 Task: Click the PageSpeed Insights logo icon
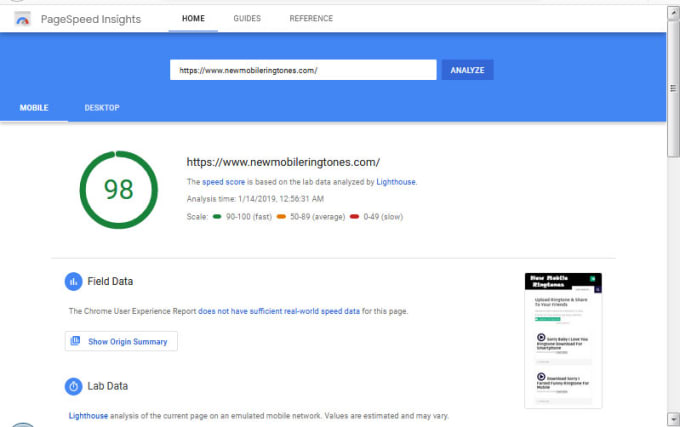[x=22, y=19]
